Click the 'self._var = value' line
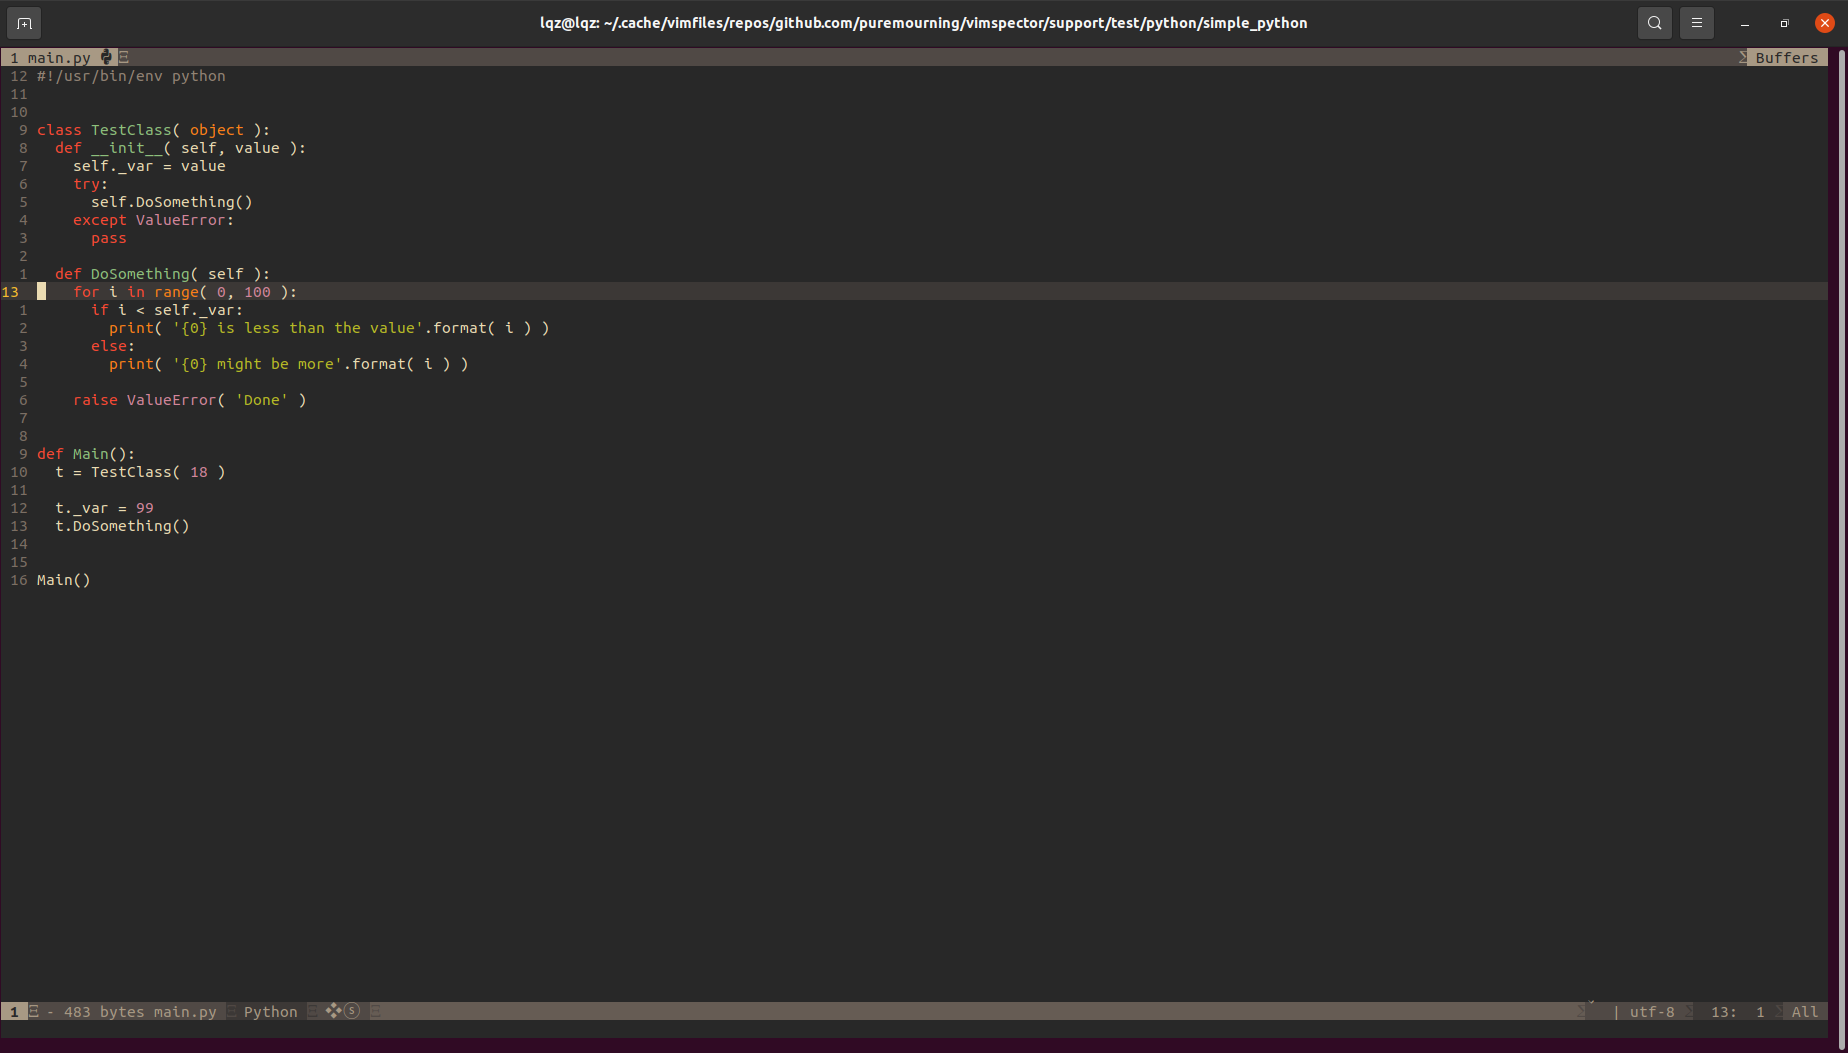This screenshot has height=1053, width=1848. tap(149, 166)
